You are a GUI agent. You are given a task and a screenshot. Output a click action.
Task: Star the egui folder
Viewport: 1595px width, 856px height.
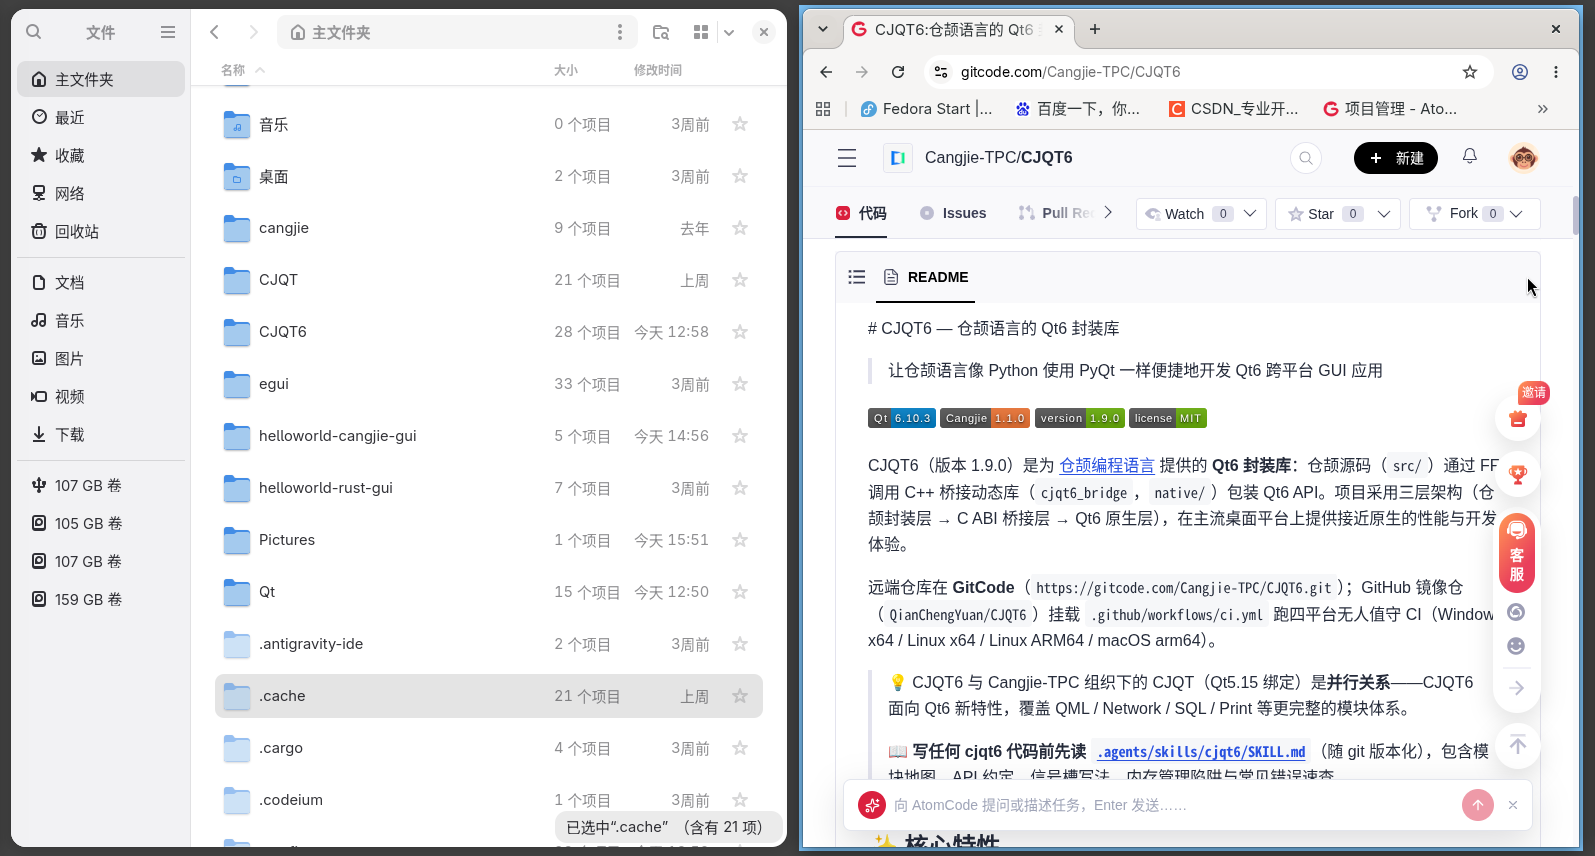[740, 384]
